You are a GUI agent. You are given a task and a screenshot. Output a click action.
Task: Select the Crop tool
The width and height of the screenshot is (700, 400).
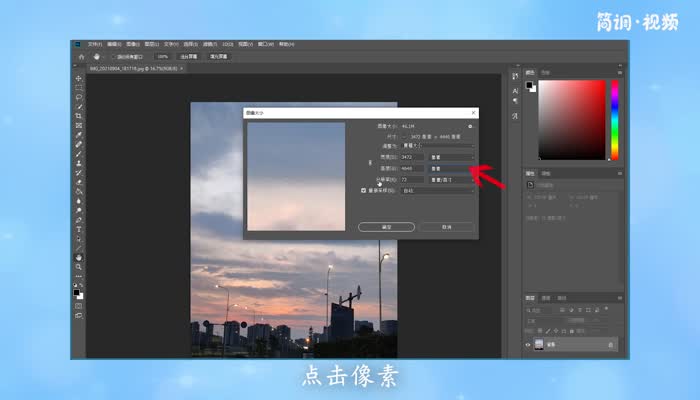pyautogui.click(x=79, y=116)
